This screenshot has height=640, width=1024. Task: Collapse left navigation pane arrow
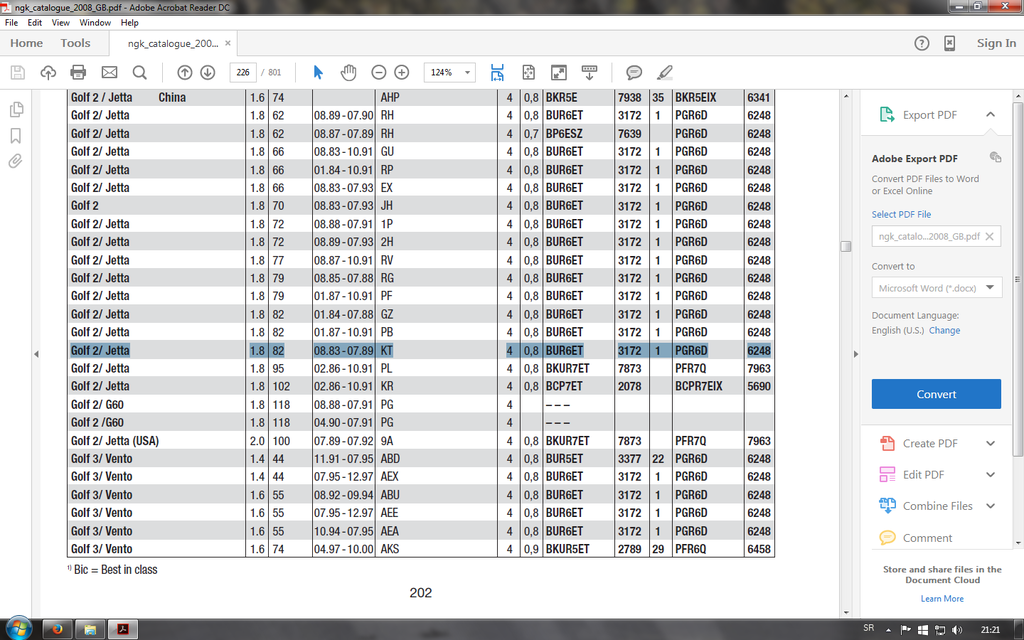[x=37, y=354]
